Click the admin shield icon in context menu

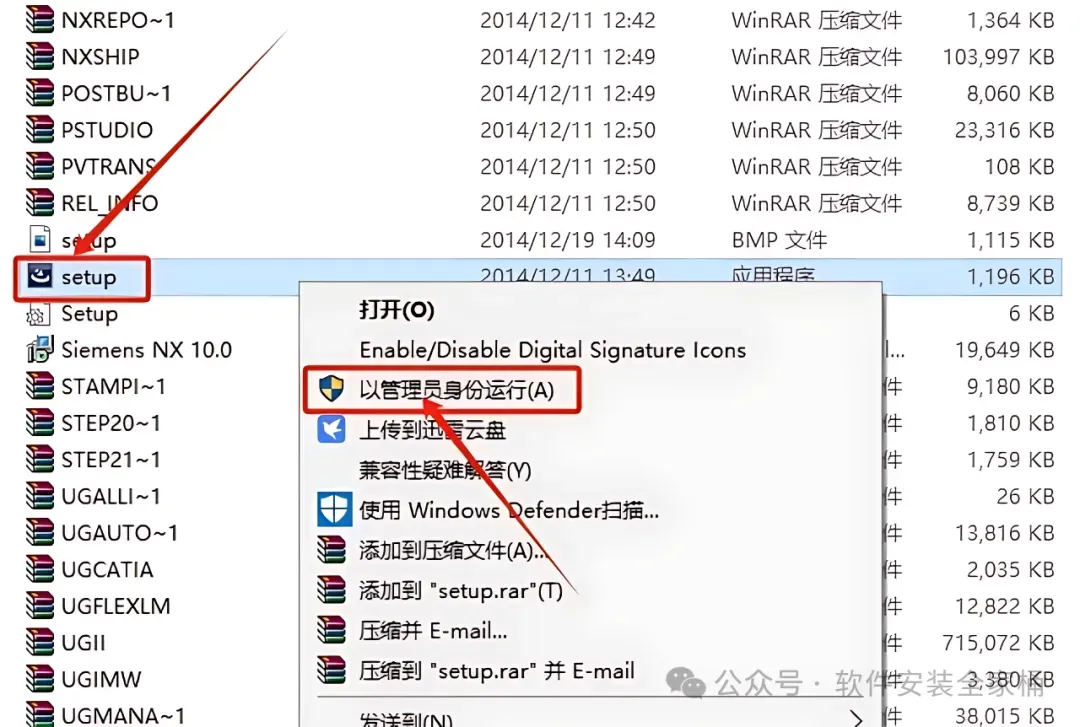point(331,389)
